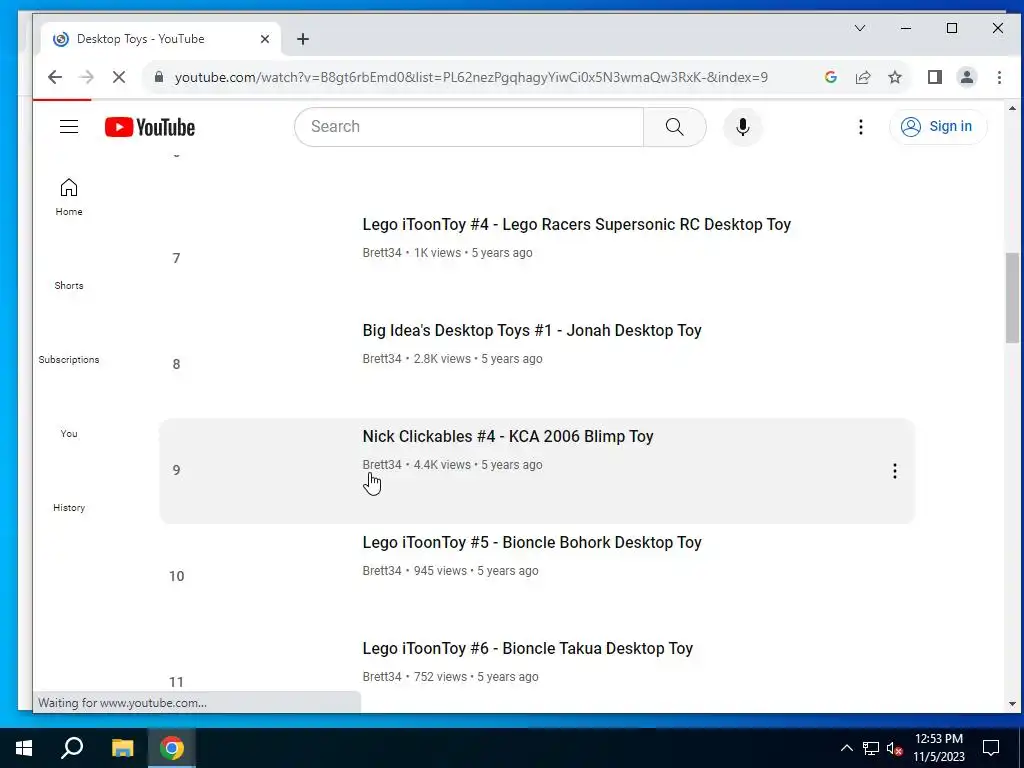The width and height of the screenshot is (1024, 768).
Task: Open the Chrome profile avatar
Action: click(967, 77)
